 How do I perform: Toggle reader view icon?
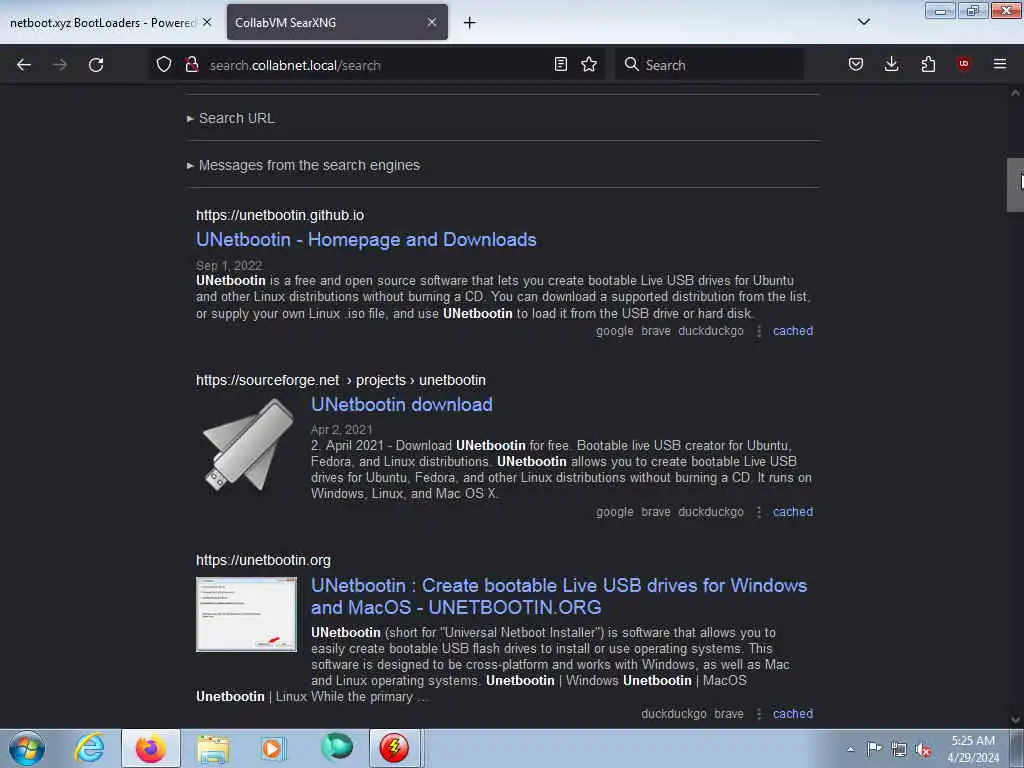click(x=560, y=64)
